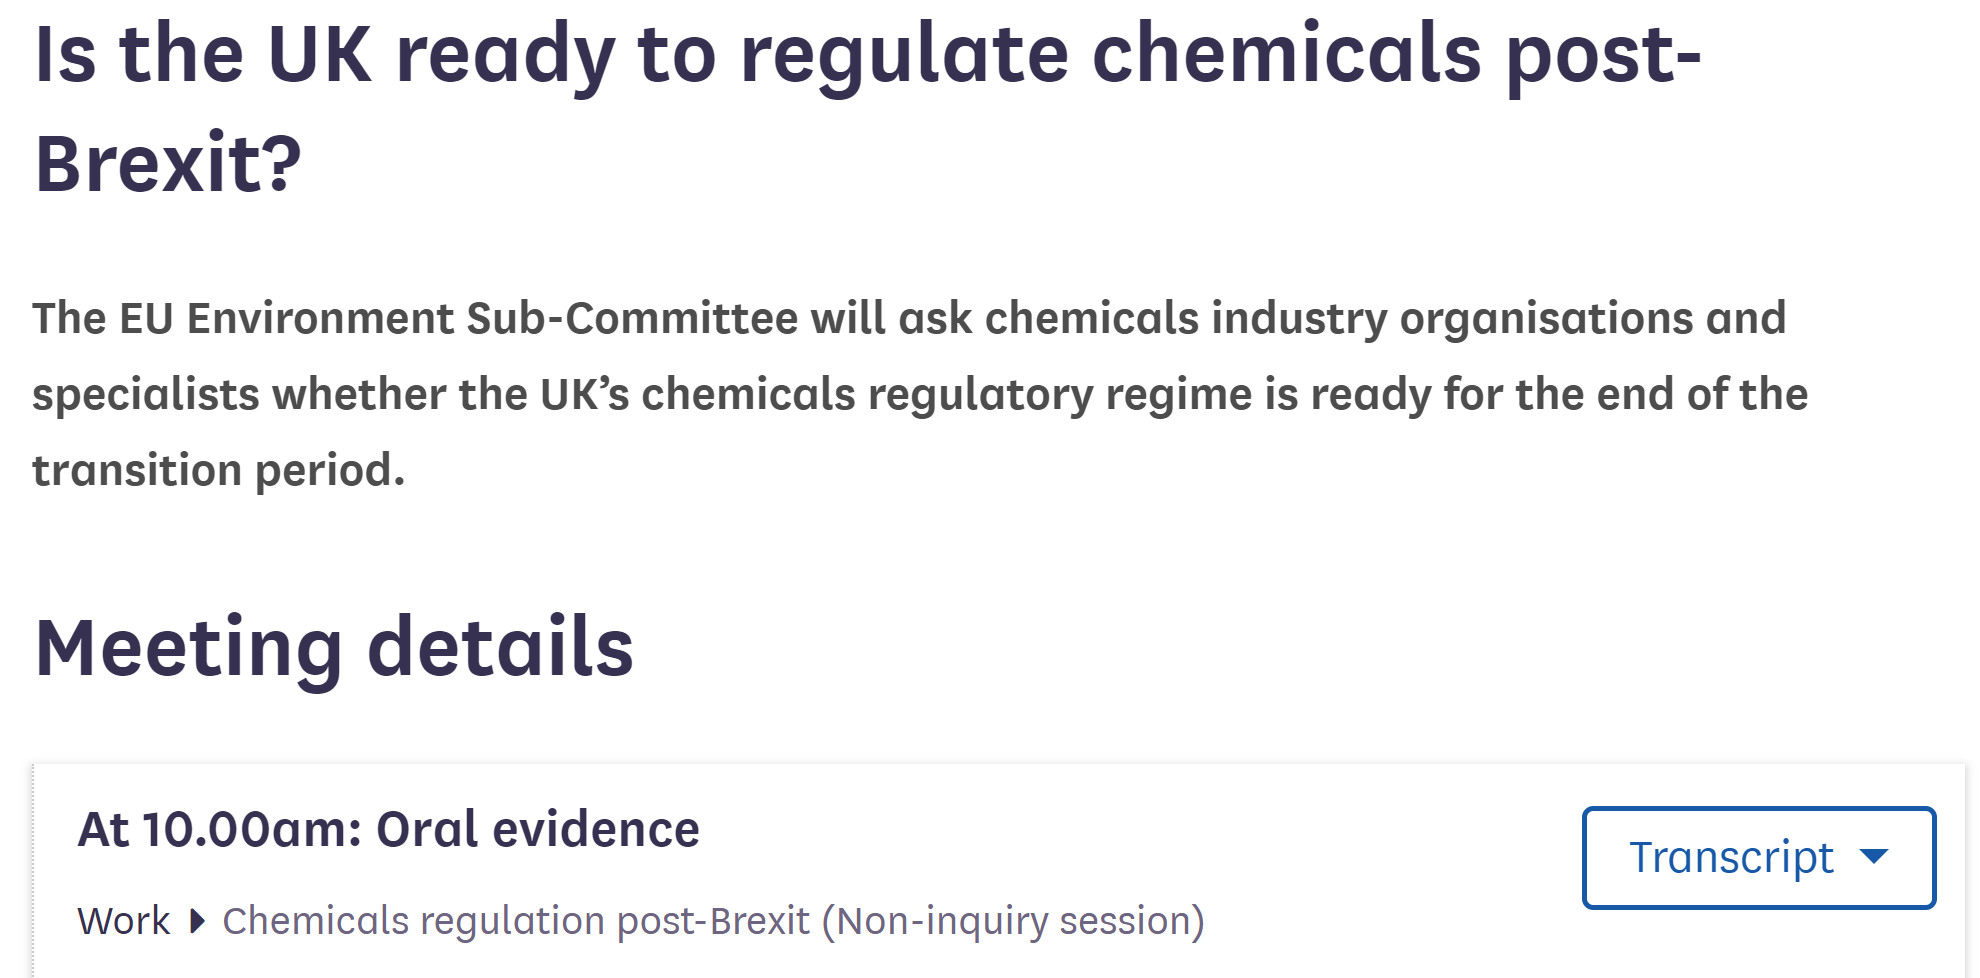Click the 'transition period.' text
The width and height of the screenshot is (1980, 978).
pyautogui.click(x=219, y=470)
